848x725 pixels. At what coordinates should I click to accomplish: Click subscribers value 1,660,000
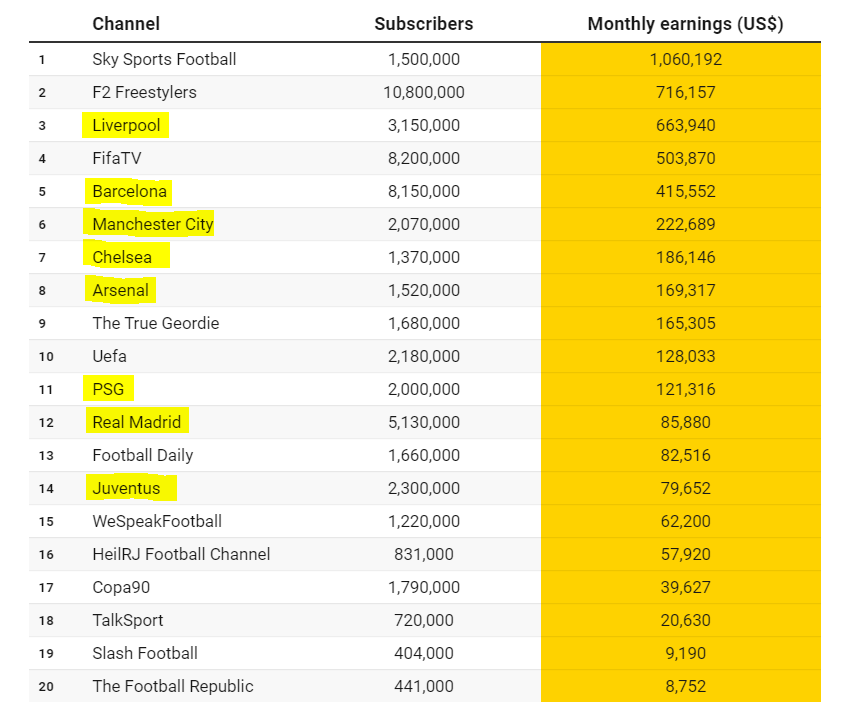(423, 455)
